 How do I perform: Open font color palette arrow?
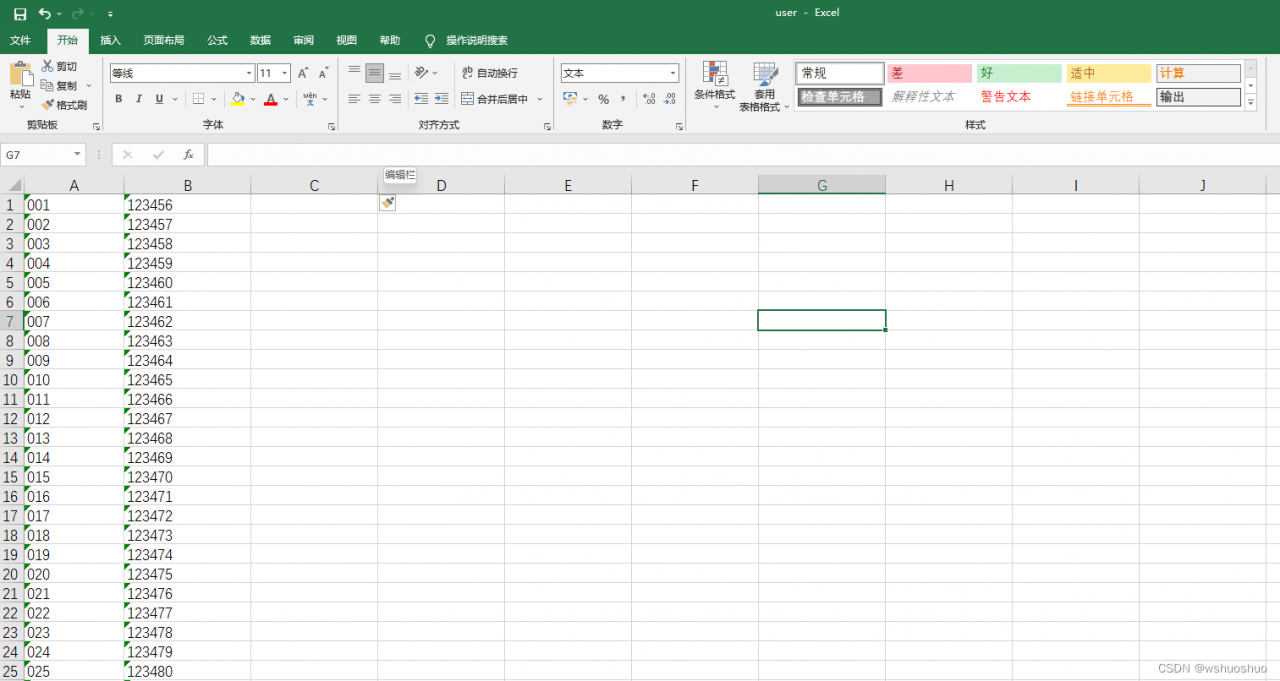[x=286, y=99]
